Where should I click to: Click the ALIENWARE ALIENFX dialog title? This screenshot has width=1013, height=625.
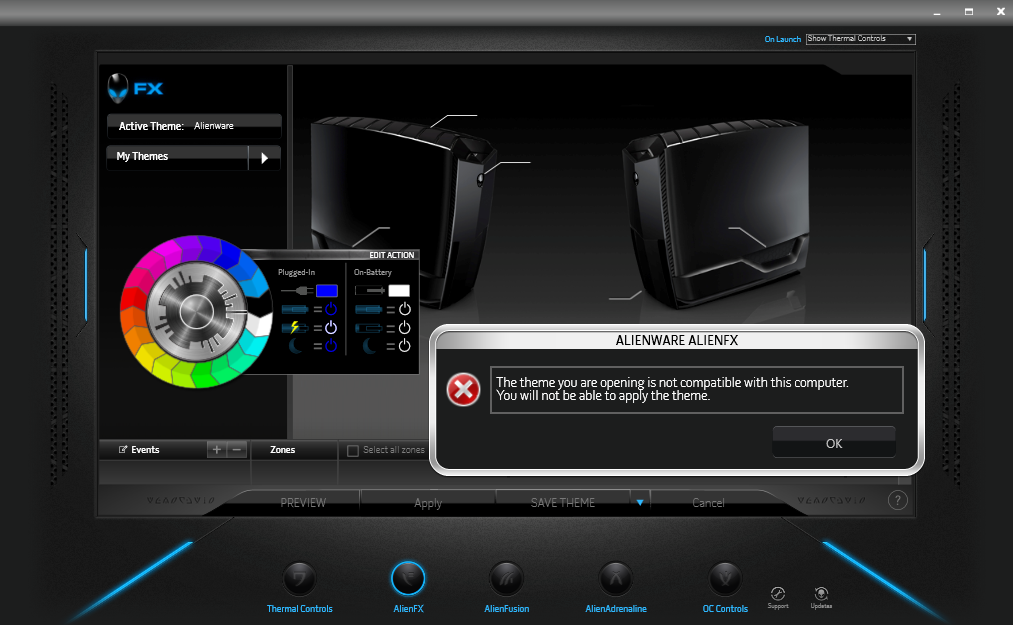click(x=676, y=341)
